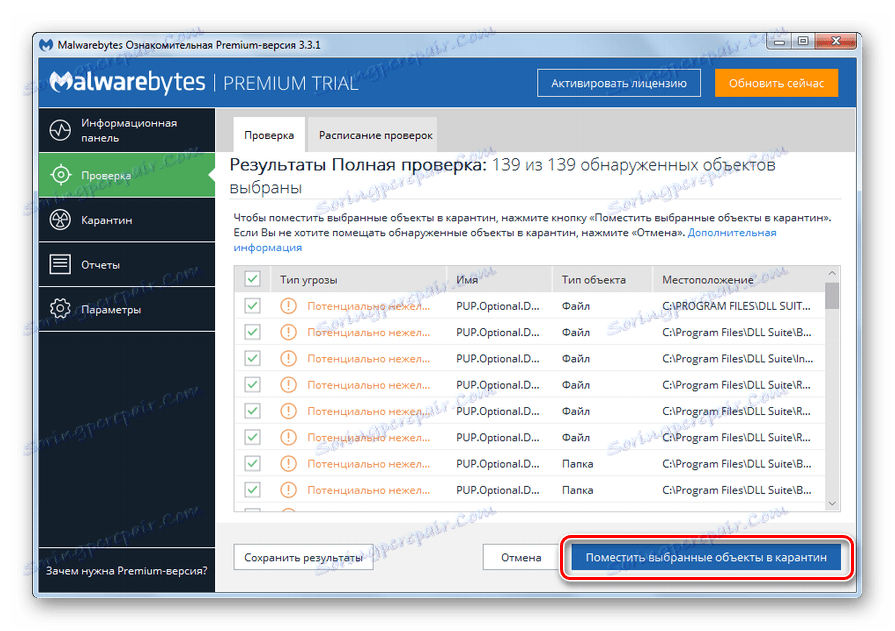Open the Карантин quarantine icon
The image size is (895, 631).
[60, 220]
